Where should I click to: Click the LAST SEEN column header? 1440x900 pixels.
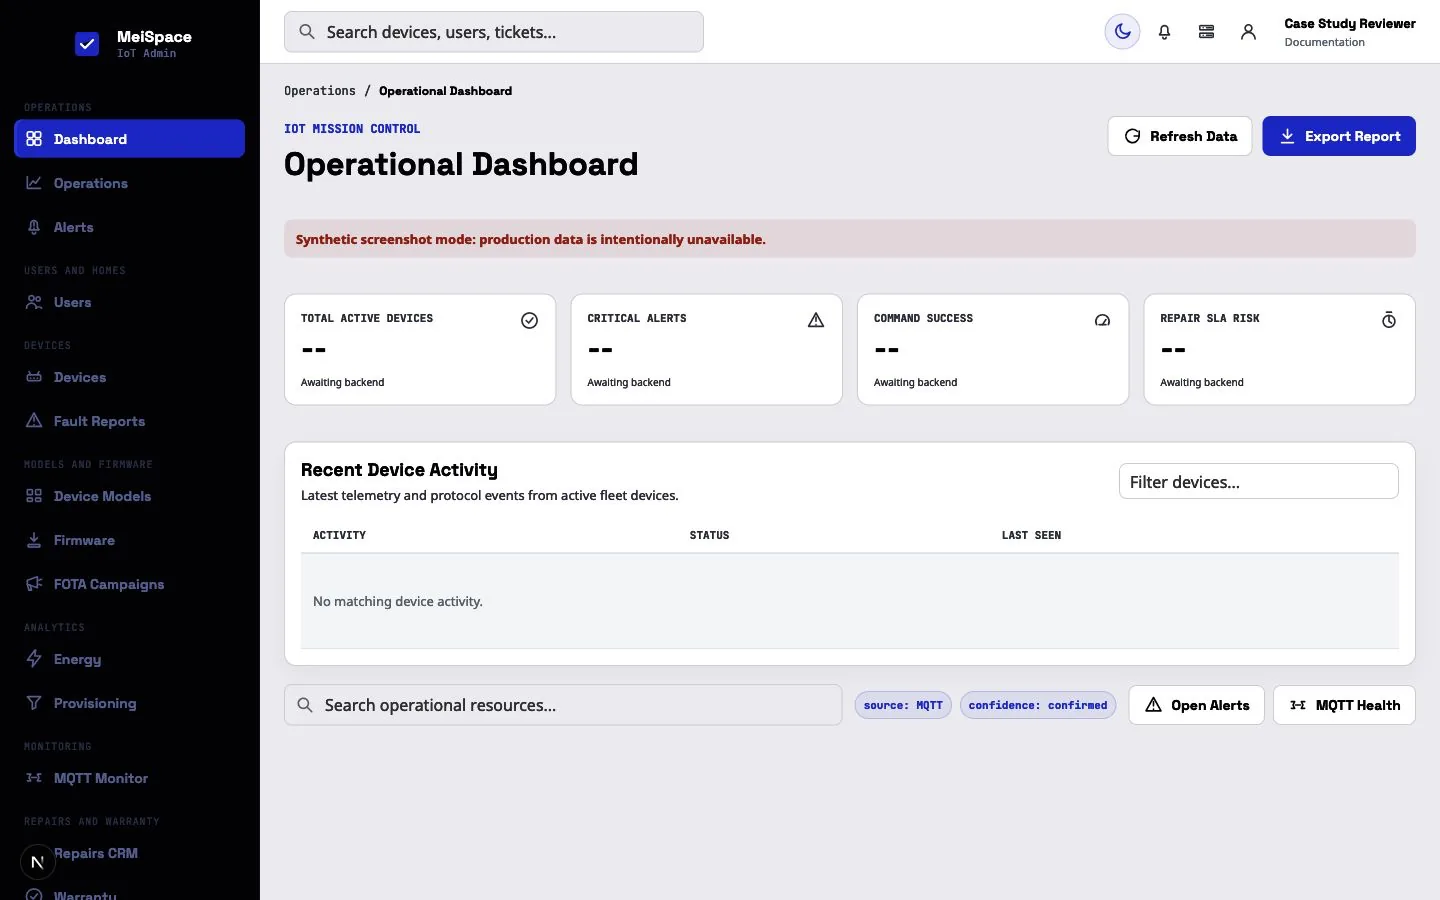pyautogui.click(x=1031, y=535)
